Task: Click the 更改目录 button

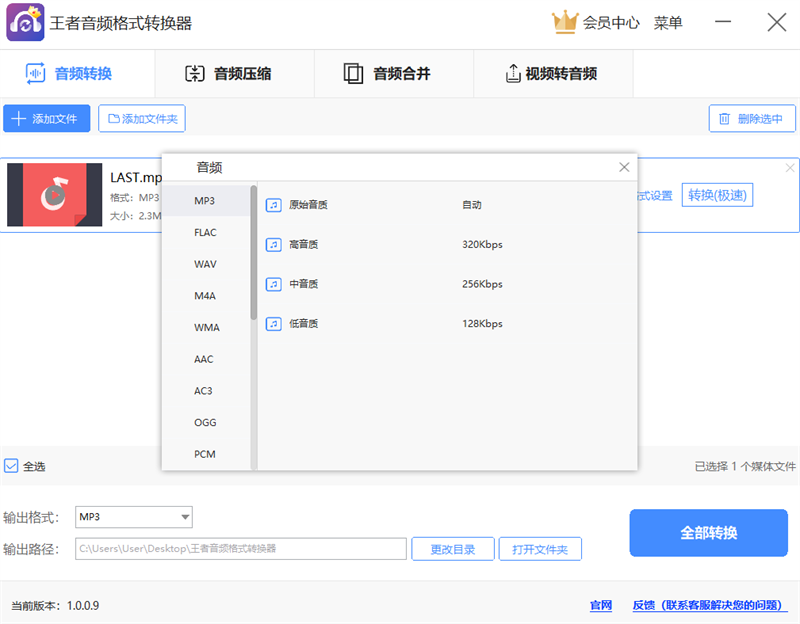Action: 452,549
